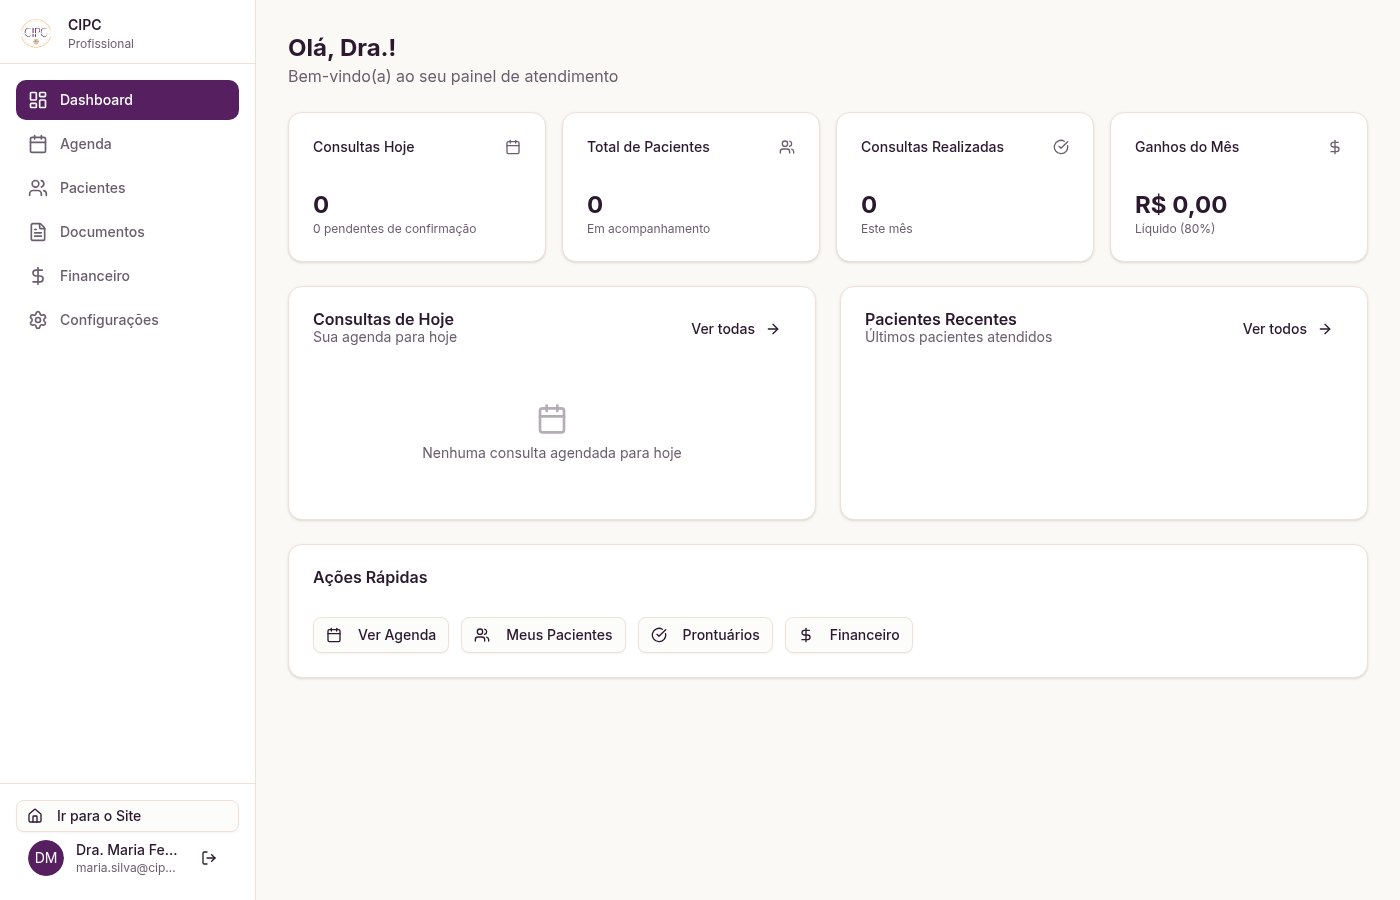
Task: Click the R$ 0,00 earnings value
Action: click(1181, 205)
